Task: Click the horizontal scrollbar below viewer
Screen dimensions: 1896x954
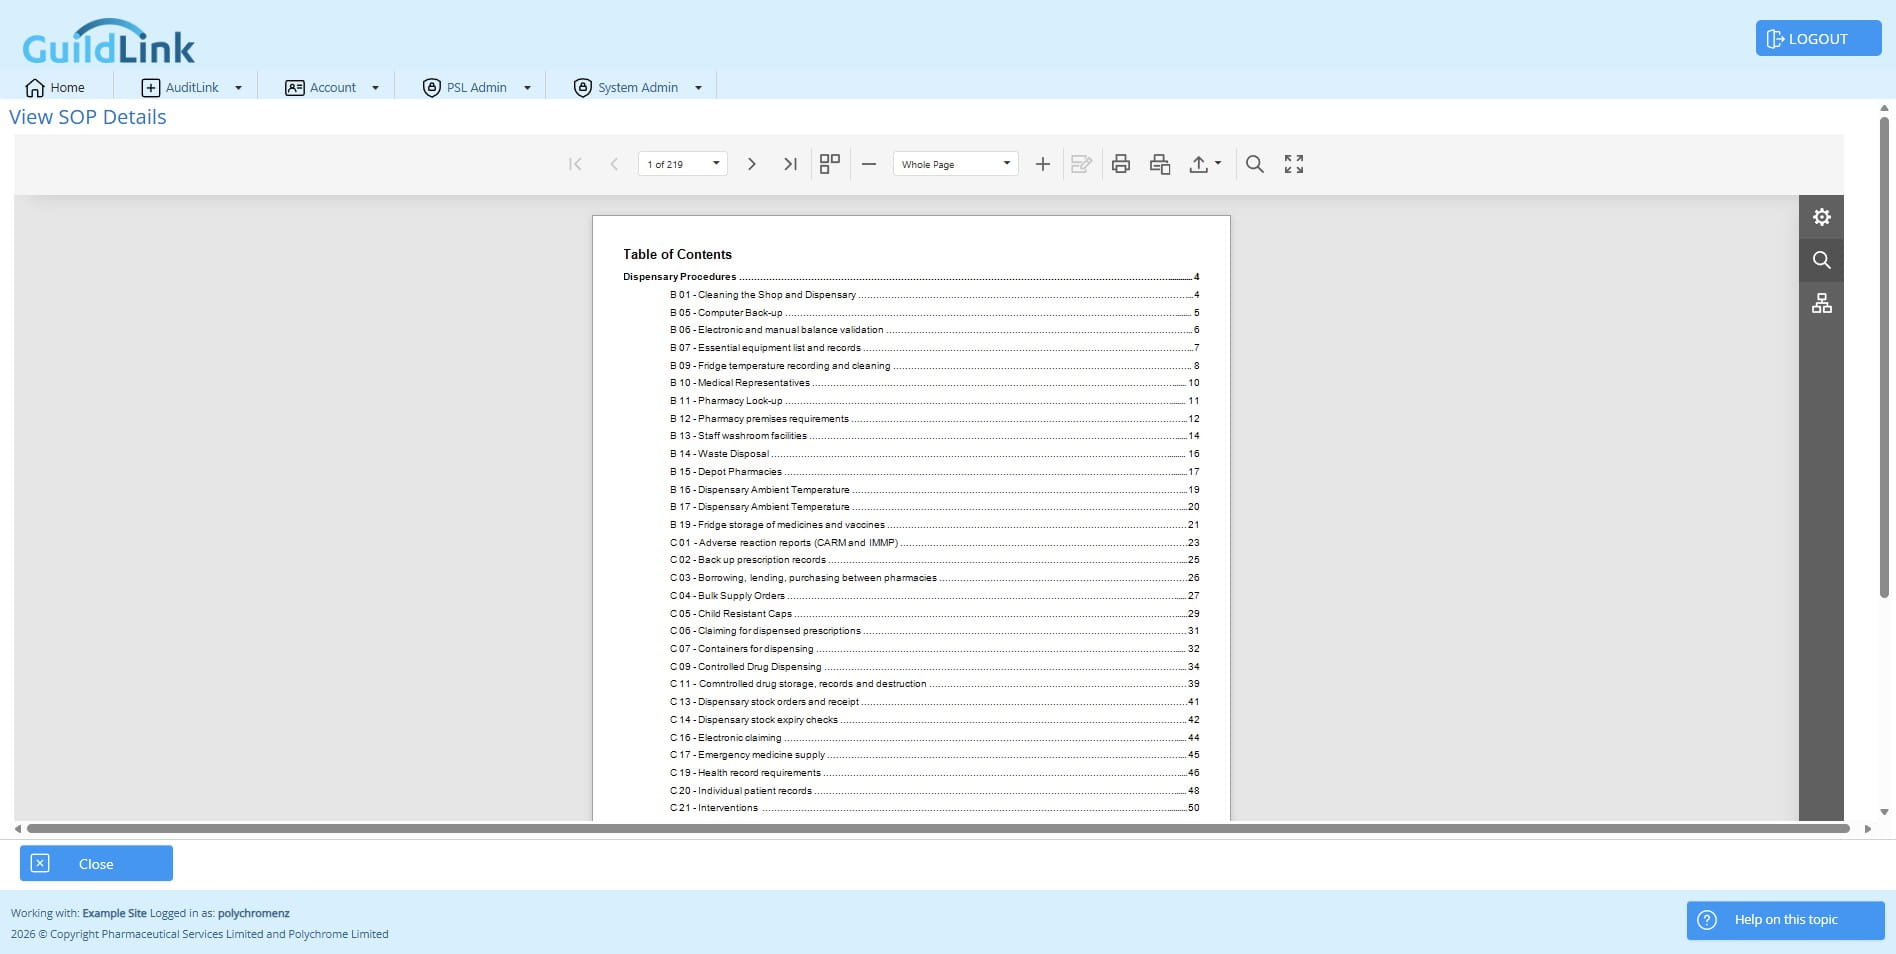Action: [938, 828]
